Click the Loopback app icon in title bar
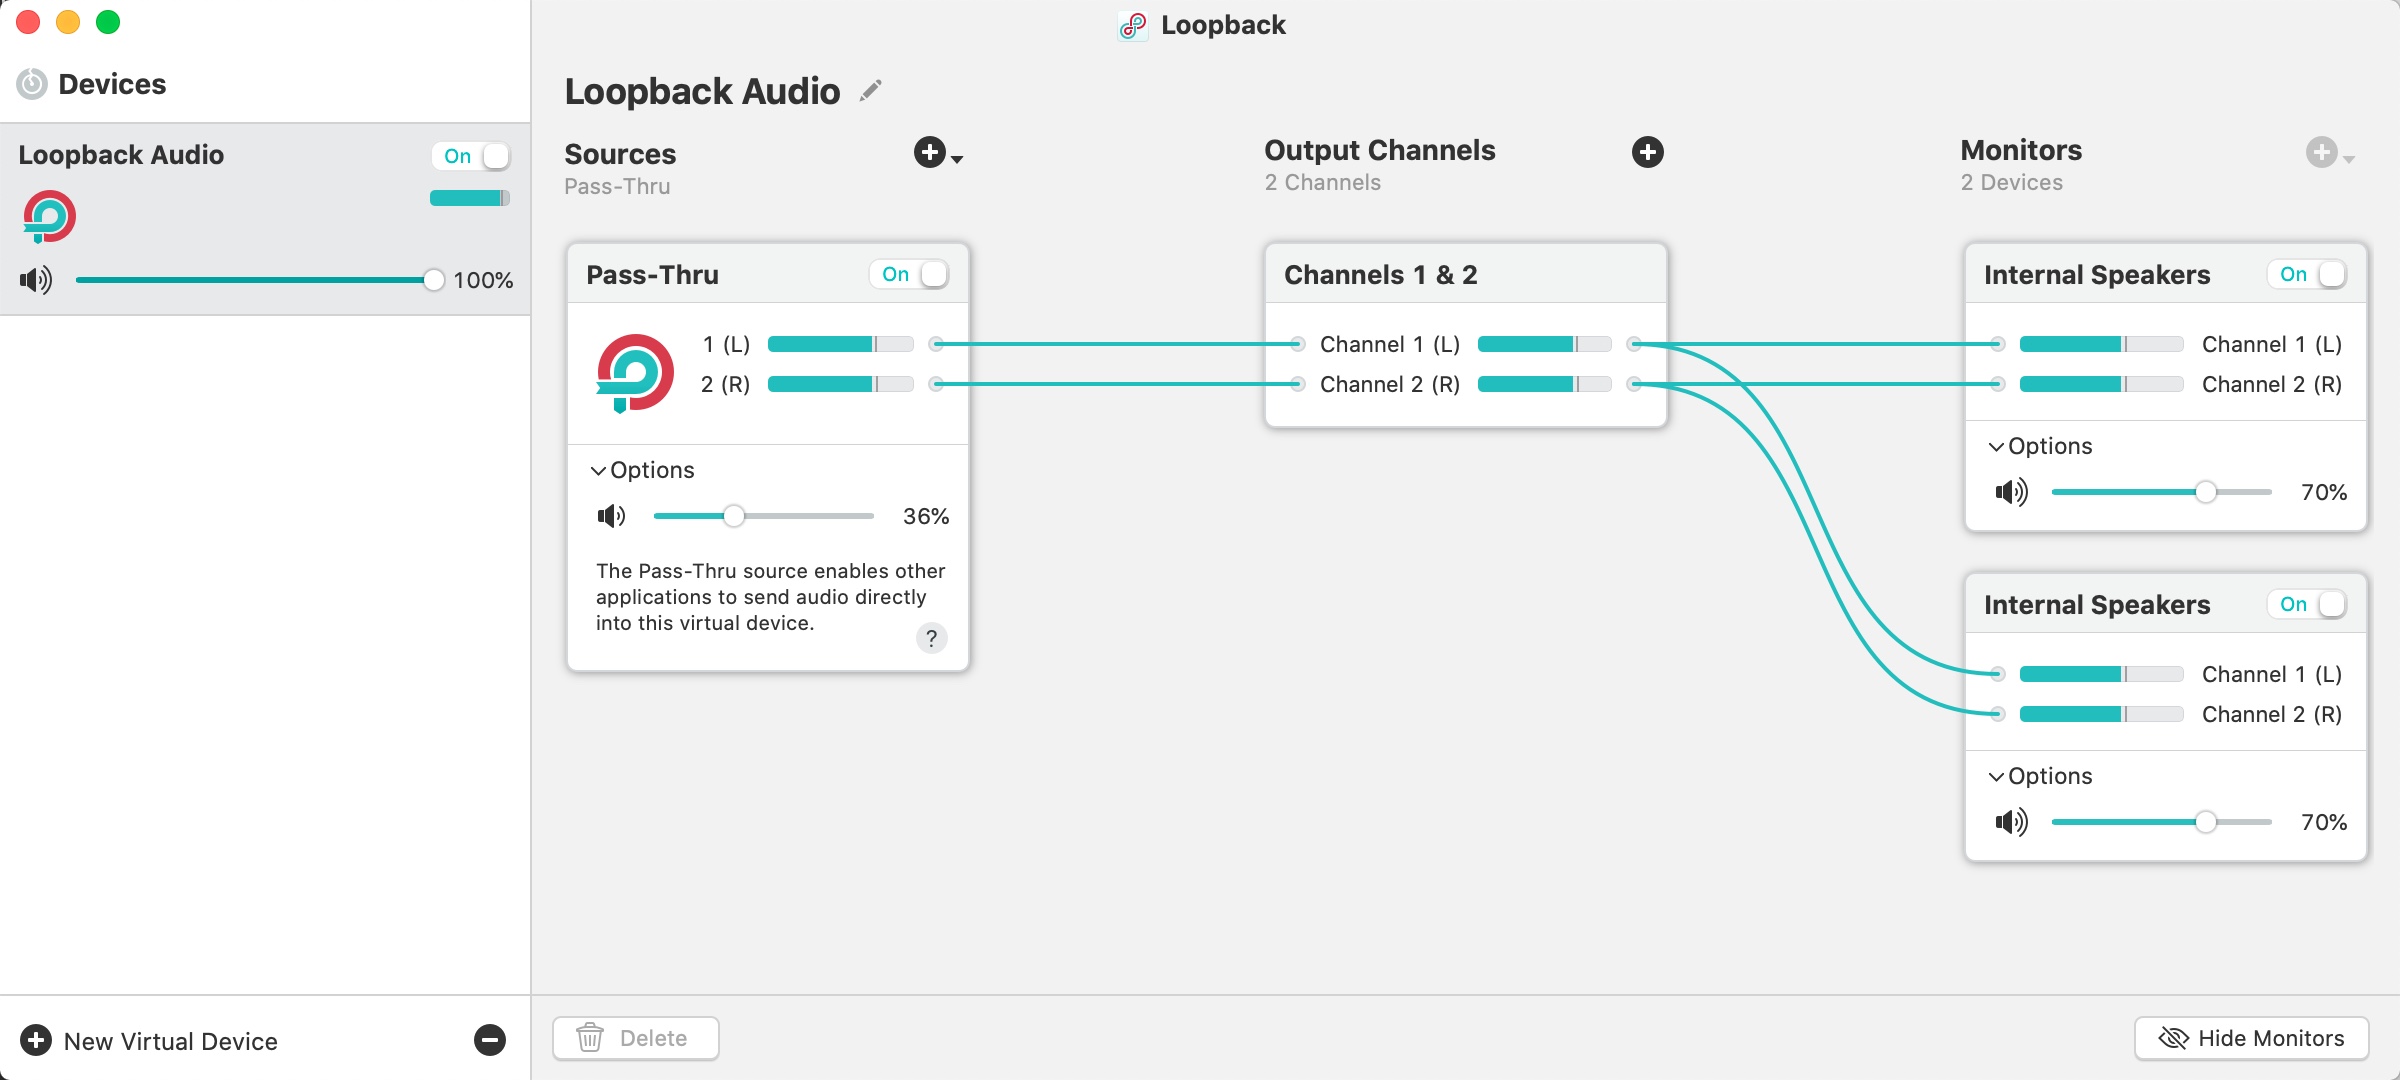The height and width of the screenshot is (1080, 2400). [x=1133, y=25]
